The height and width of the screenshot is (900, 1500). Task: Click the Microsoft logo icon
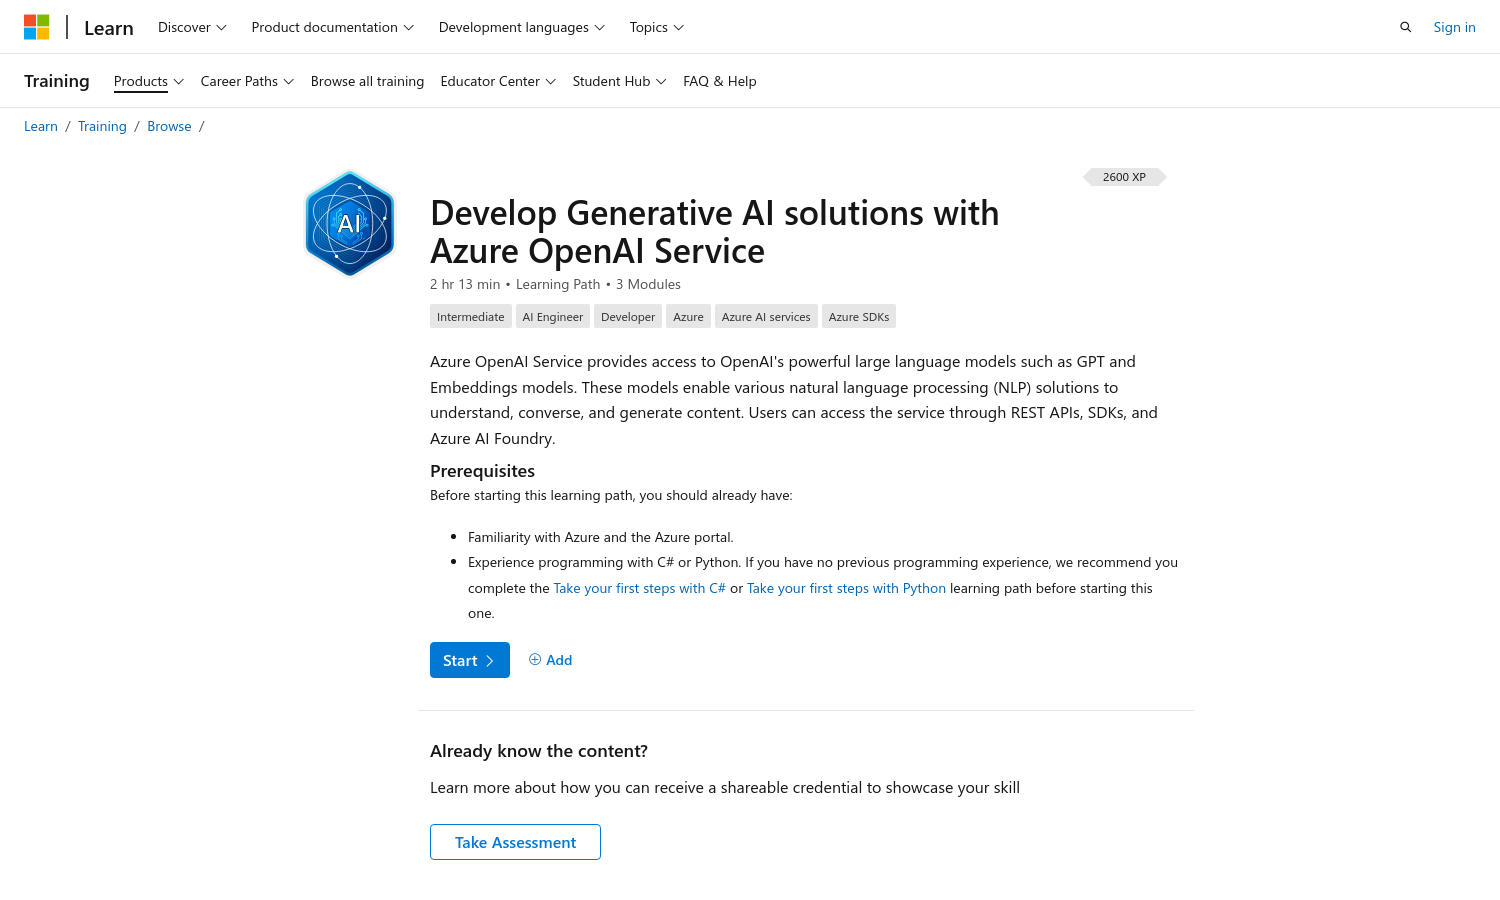coord(37,27)
